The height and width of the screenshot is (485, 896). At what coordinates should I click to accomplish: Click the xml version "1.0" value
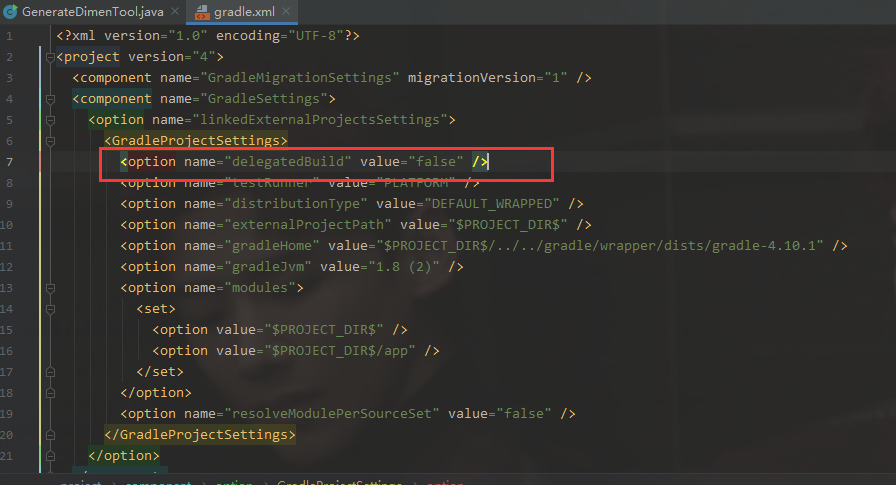[187, 36]
